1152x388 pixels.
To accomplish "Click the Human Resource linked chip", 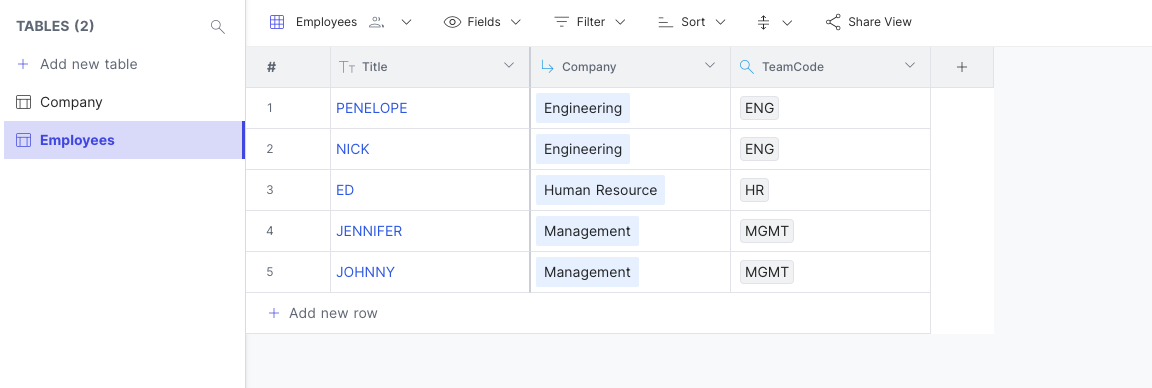I will click(600, 190).
